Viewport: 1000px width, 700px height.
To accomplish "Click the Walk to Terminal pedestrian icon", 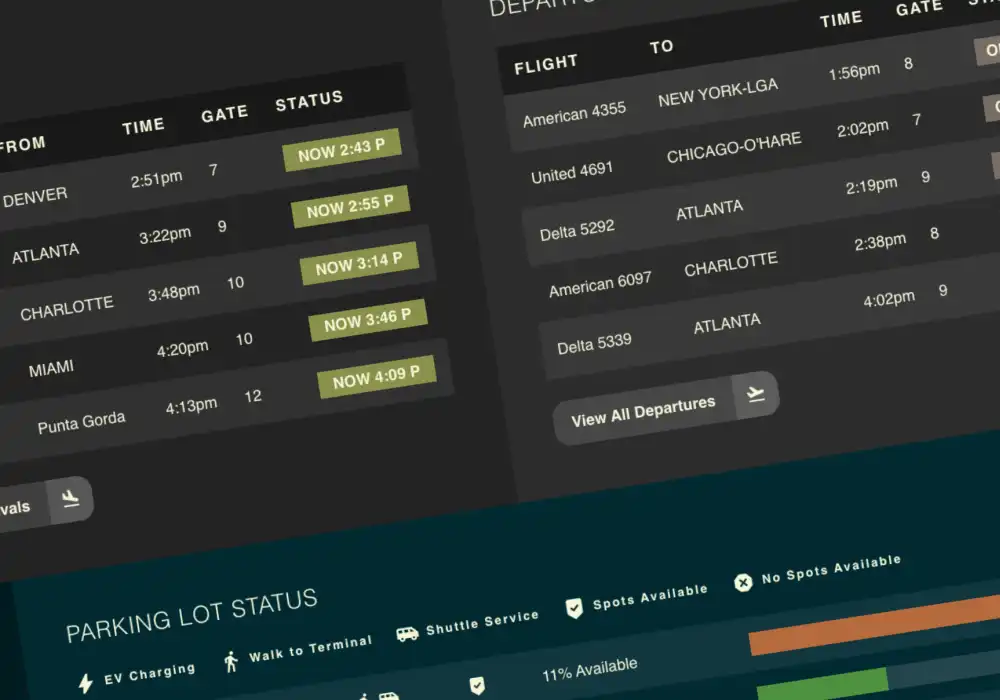I will [232, 661].
